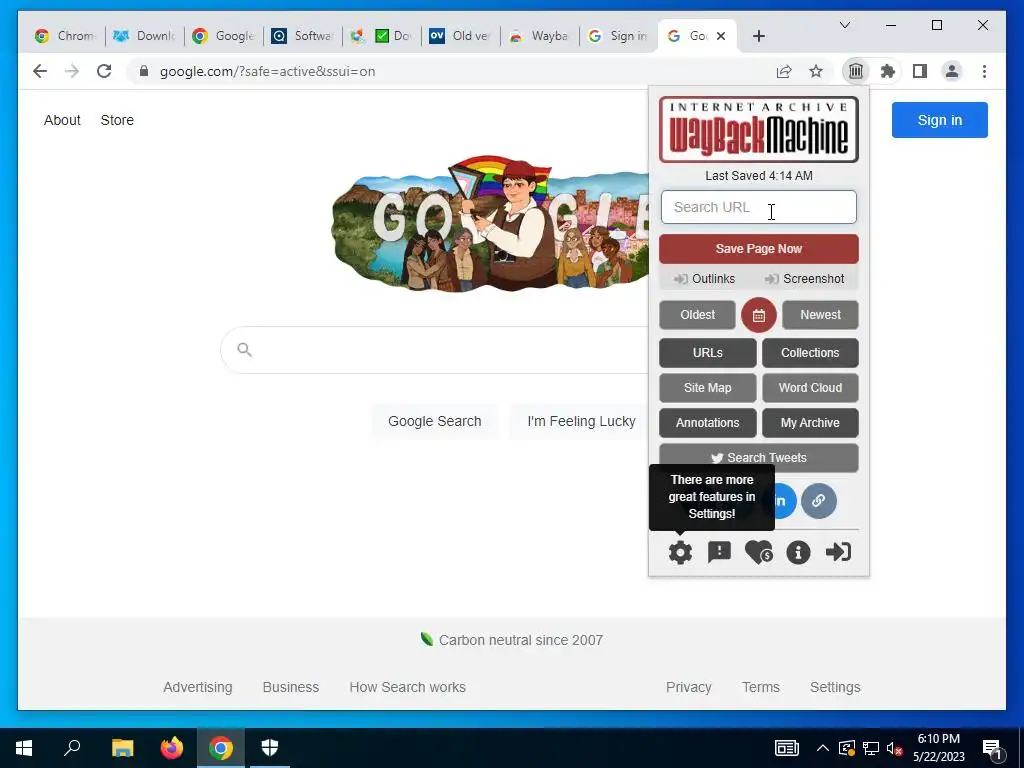Open the about info icon
Image resolution: width=1024 pixels, height=768 pixels.
point(798,552)
